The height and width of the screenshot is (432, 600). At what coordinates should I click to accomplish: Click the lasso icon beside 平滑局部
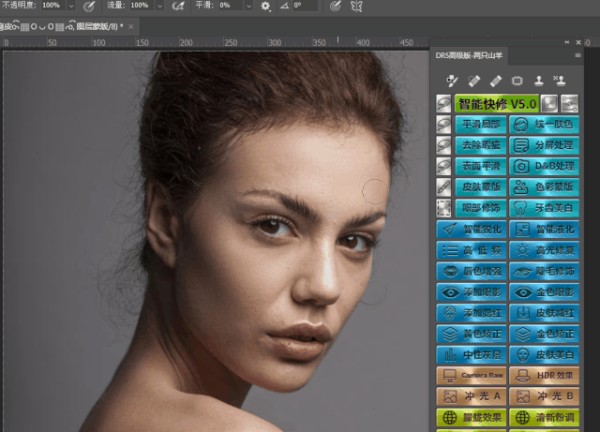pyautogui.click(x=444, y=124)
